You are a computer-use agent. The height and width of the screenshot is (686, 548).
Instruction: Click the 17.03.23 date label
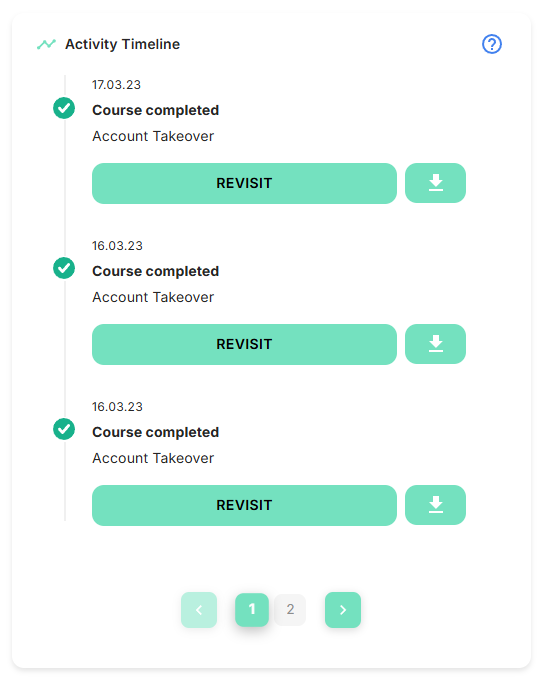116,85
